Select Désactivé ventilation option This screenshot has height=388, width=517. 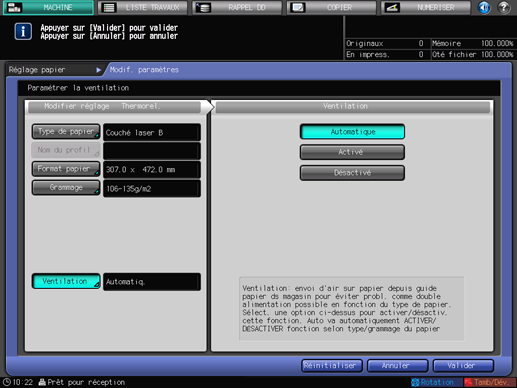point(352,173)
